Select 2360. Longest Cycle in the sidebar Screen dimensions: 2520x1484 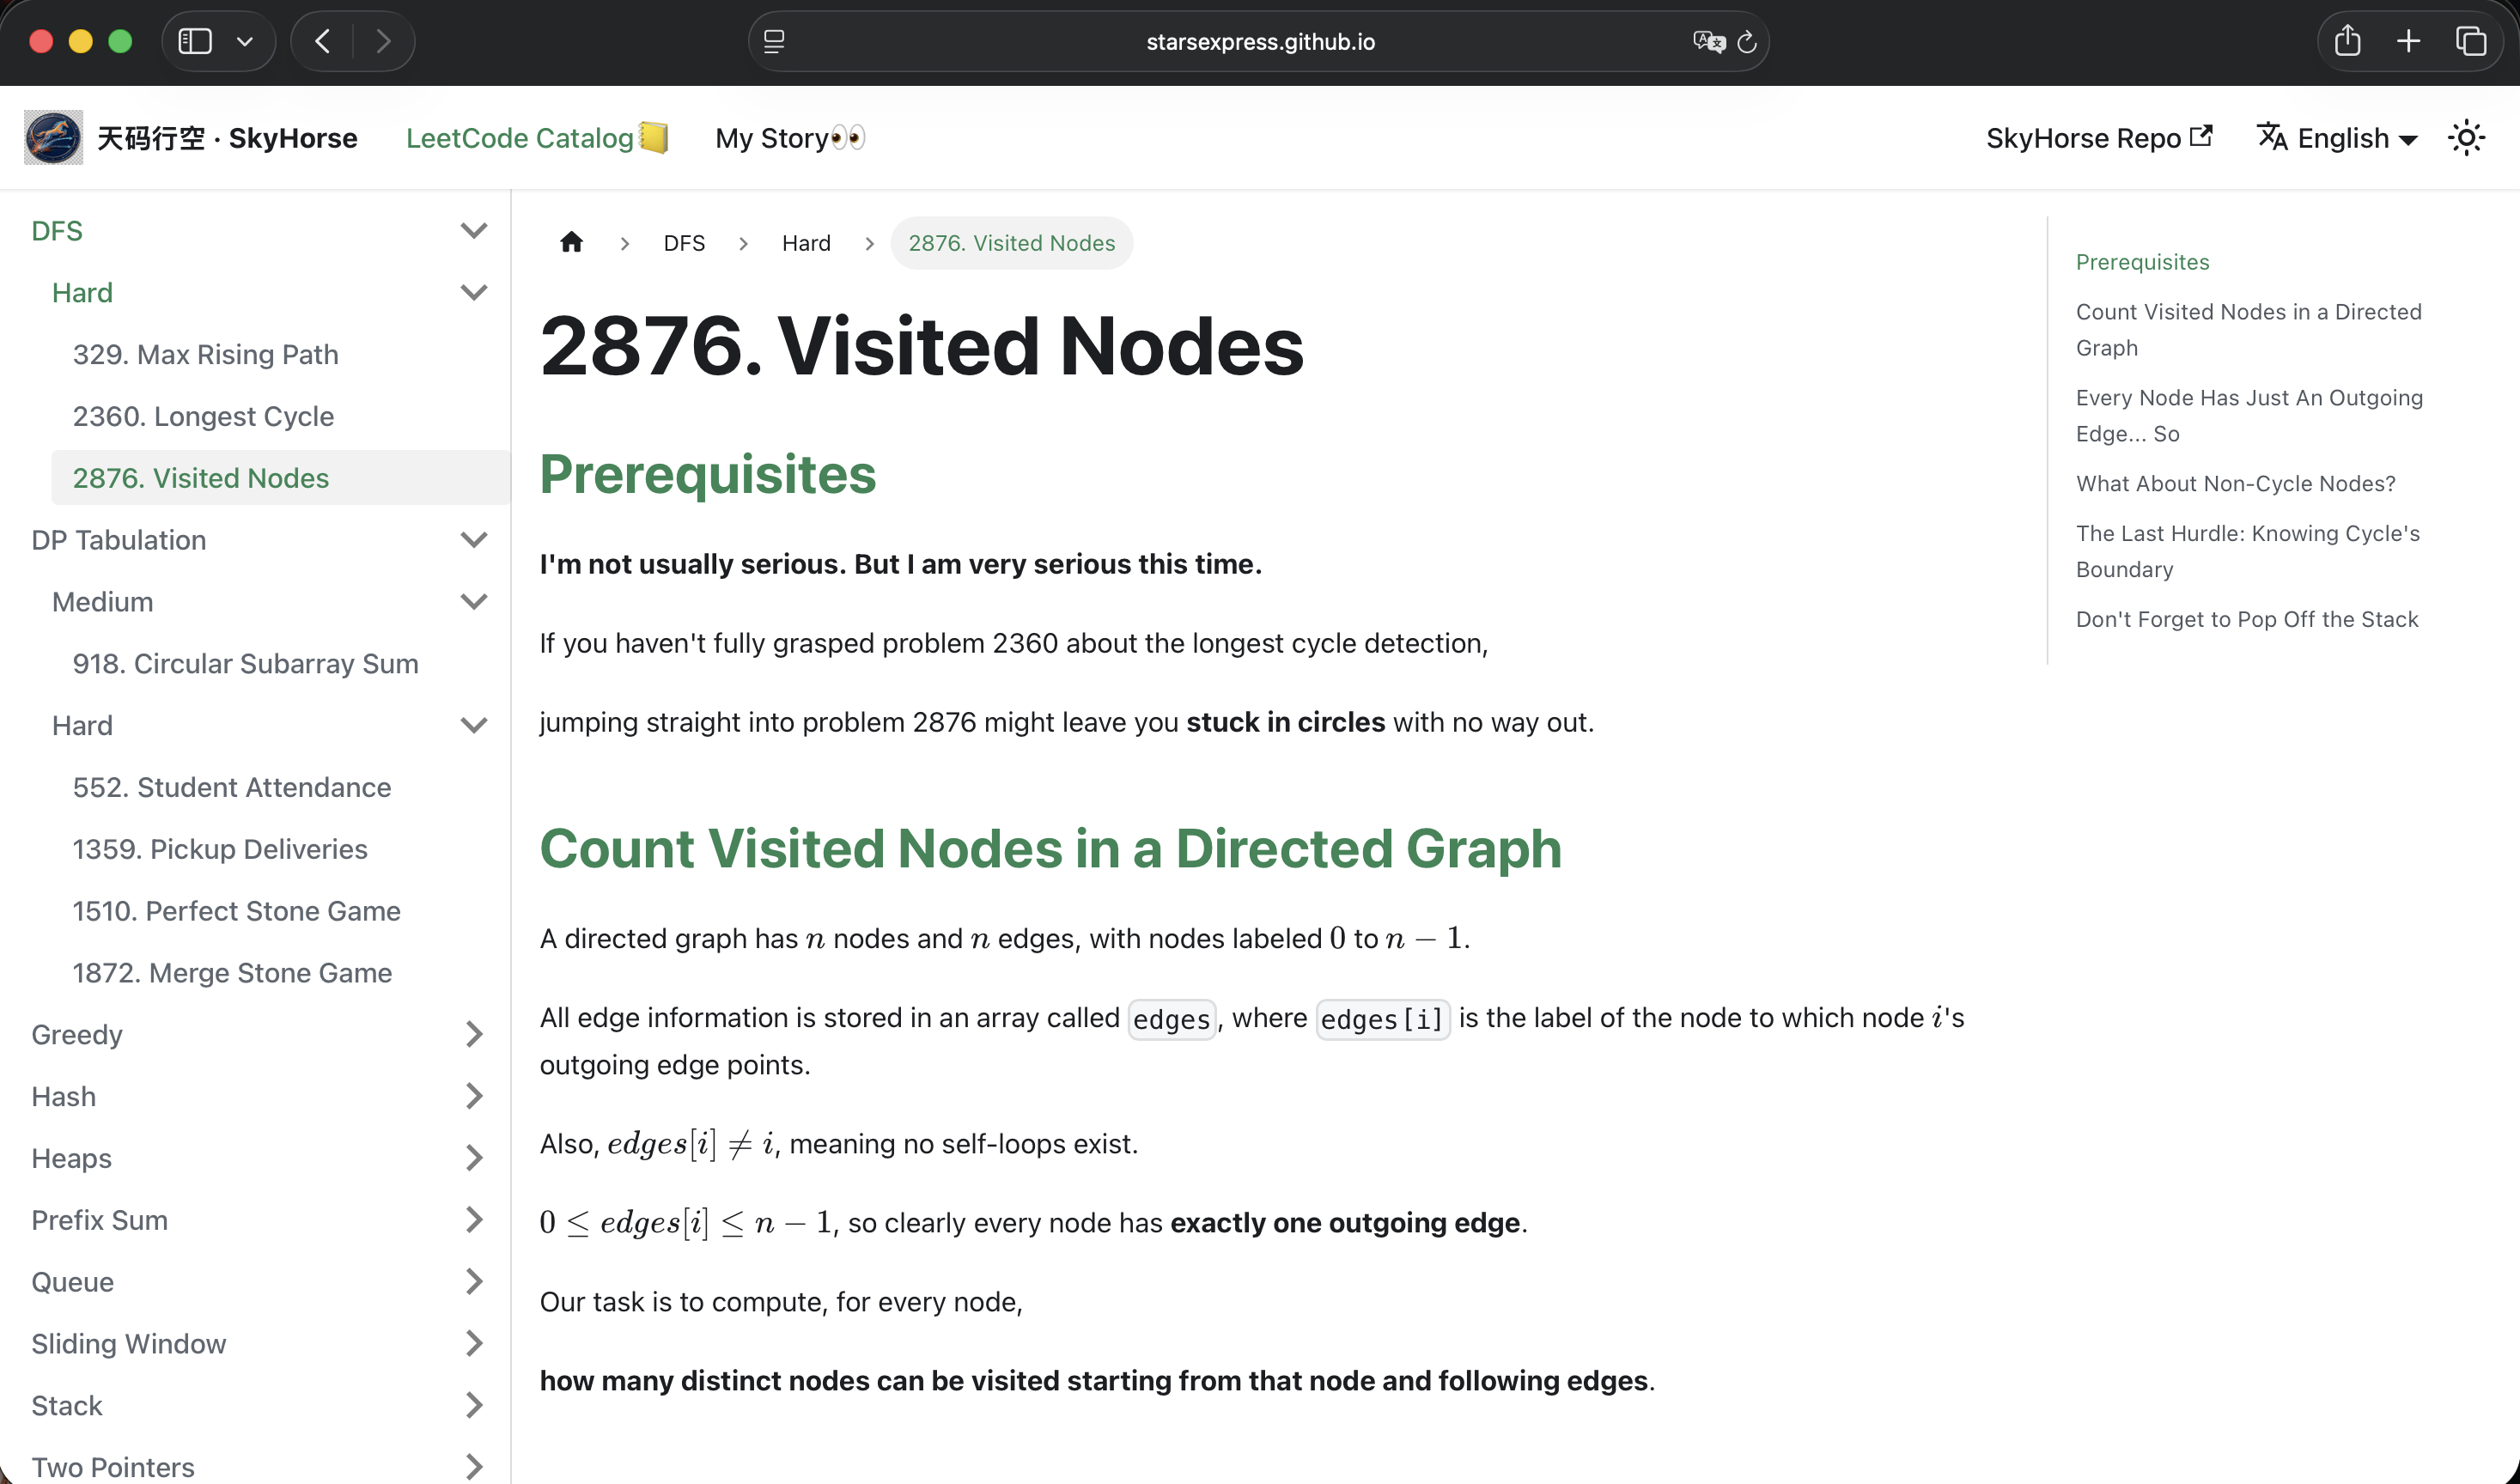[203, 416]
